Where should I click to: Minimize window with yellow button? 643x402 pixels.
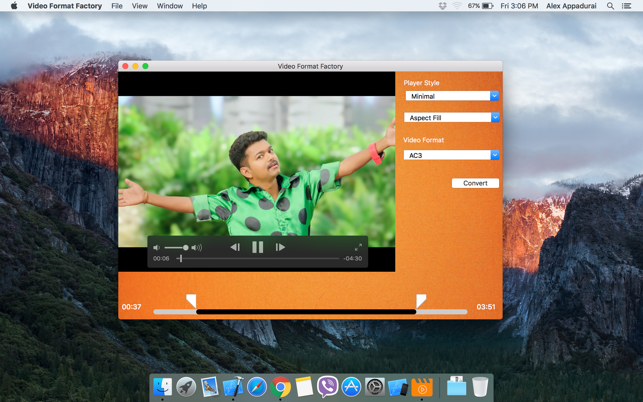[x=135, y=66]
